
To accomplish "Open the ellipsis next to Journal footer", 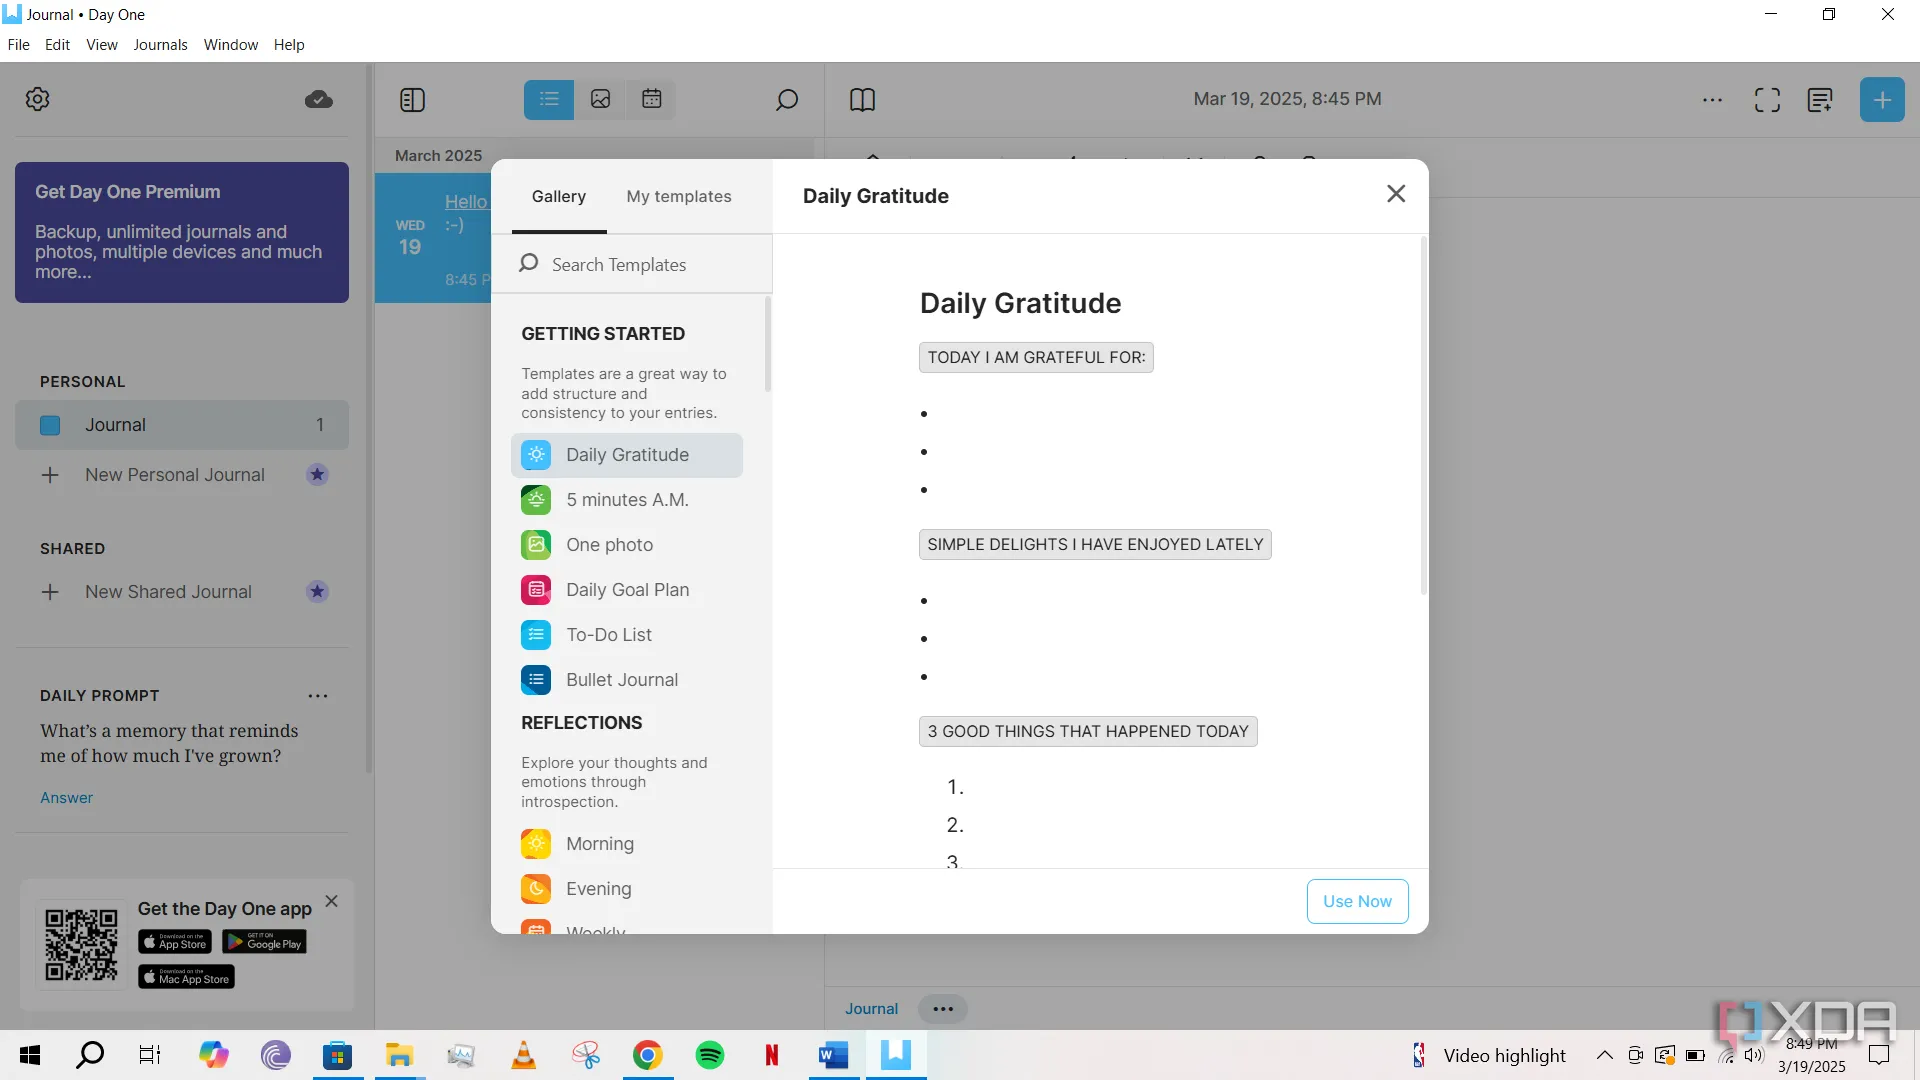I will (x=943, y=1009).
